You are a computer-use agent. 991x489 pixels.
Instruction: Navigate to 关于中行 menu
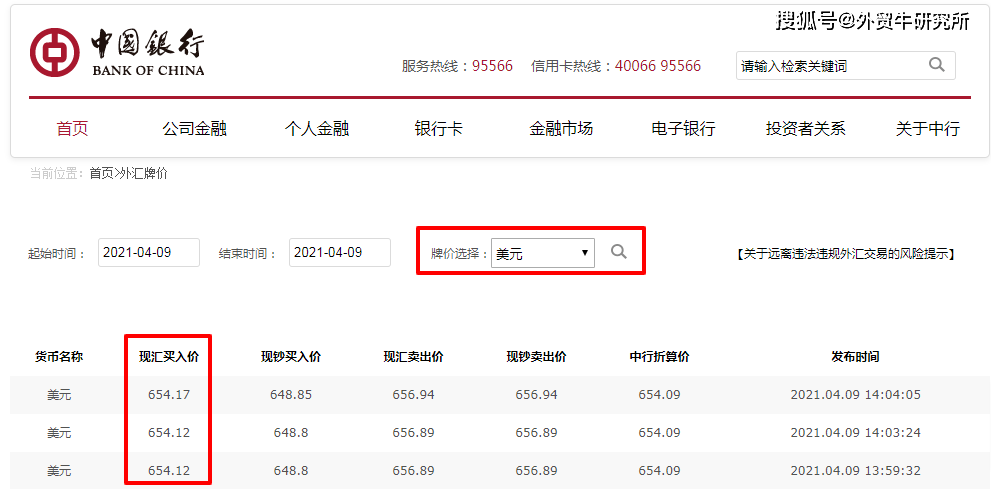point(927,128)
